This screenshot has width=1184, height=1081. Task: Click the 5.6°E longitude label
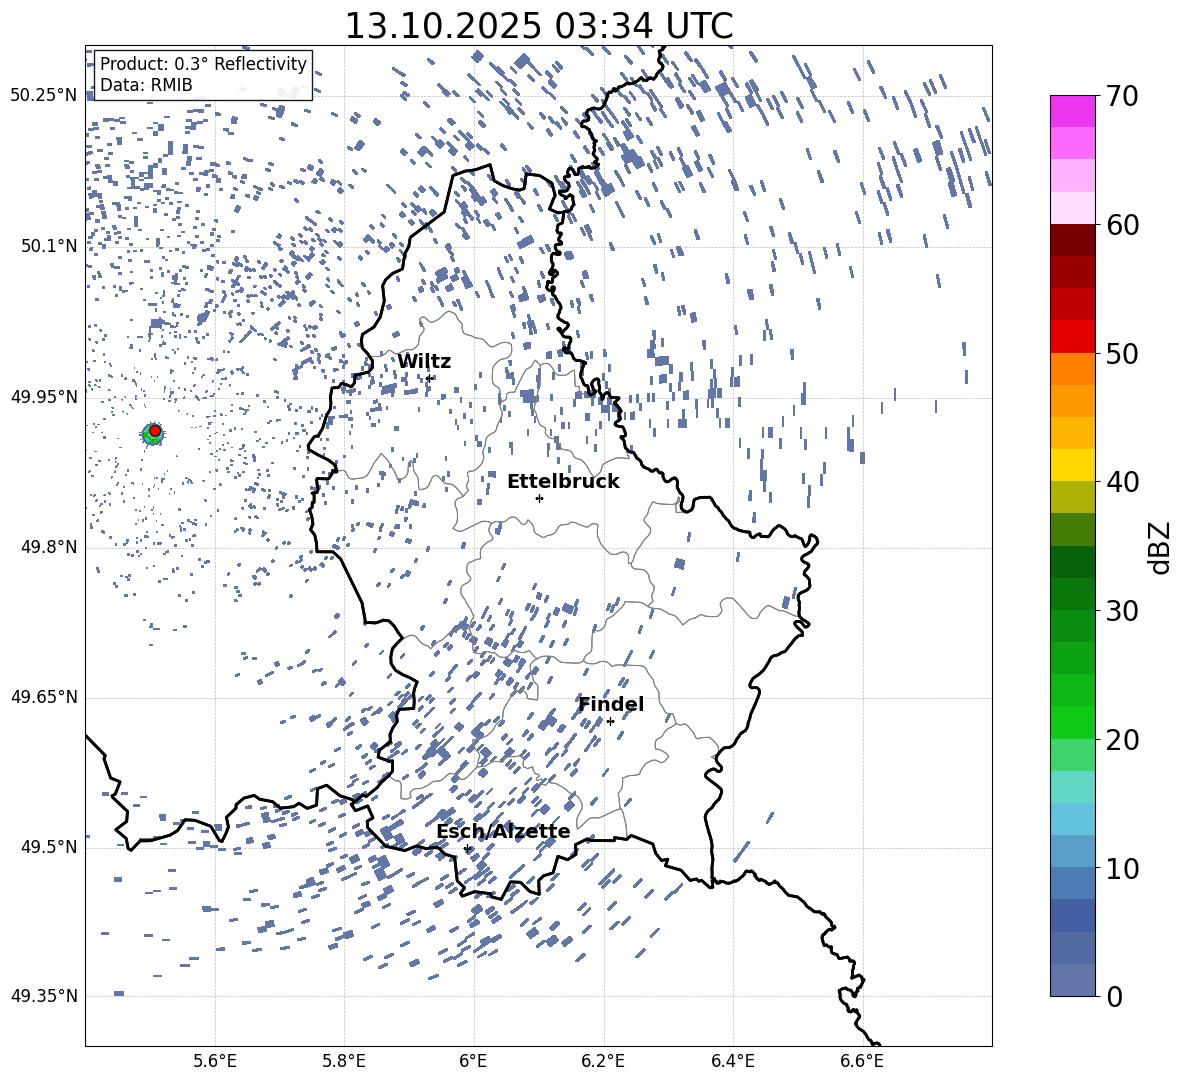coord(215,1061)
